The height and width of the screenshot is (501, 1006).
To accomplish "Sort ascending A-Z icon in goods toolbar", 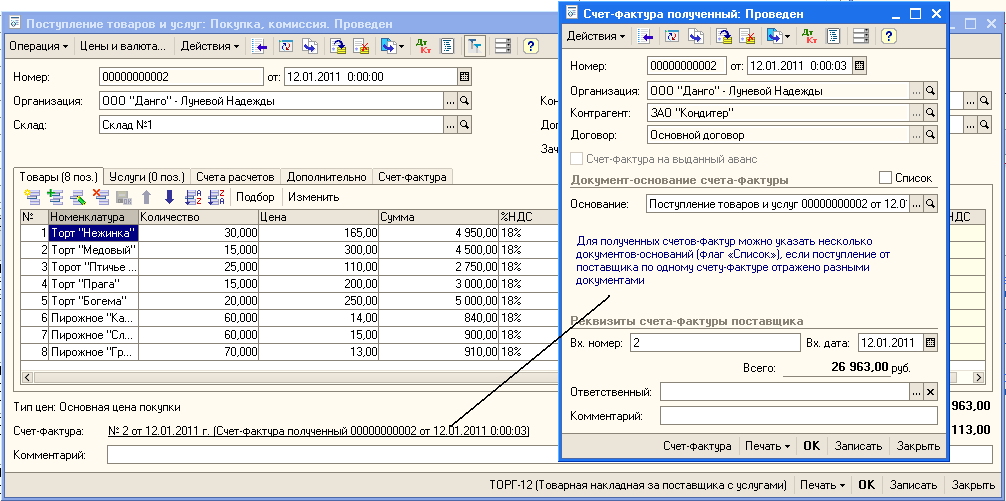I will pyautogui.click(x=193, y=197).
